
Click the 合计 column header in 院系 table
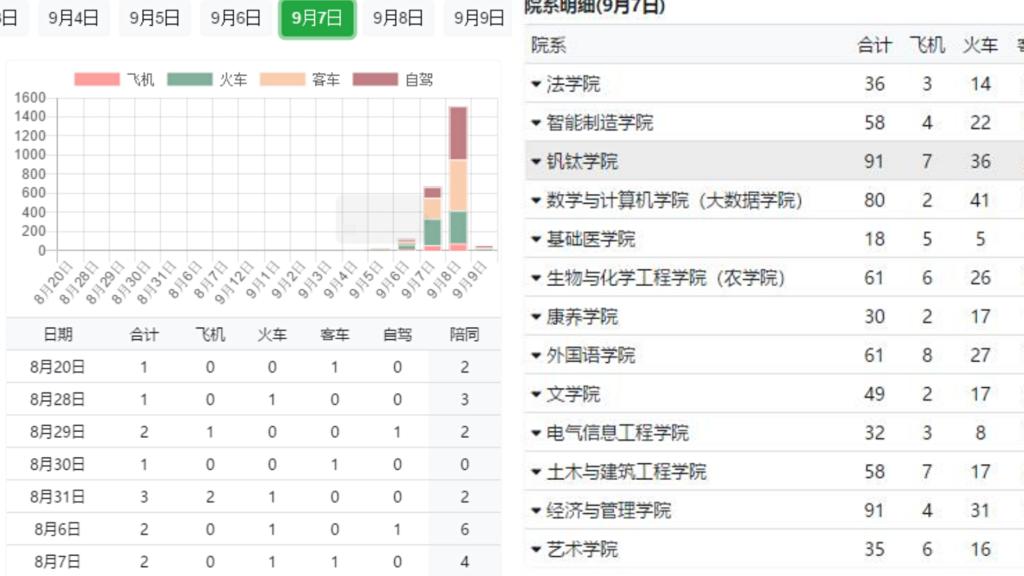[874, 45]
